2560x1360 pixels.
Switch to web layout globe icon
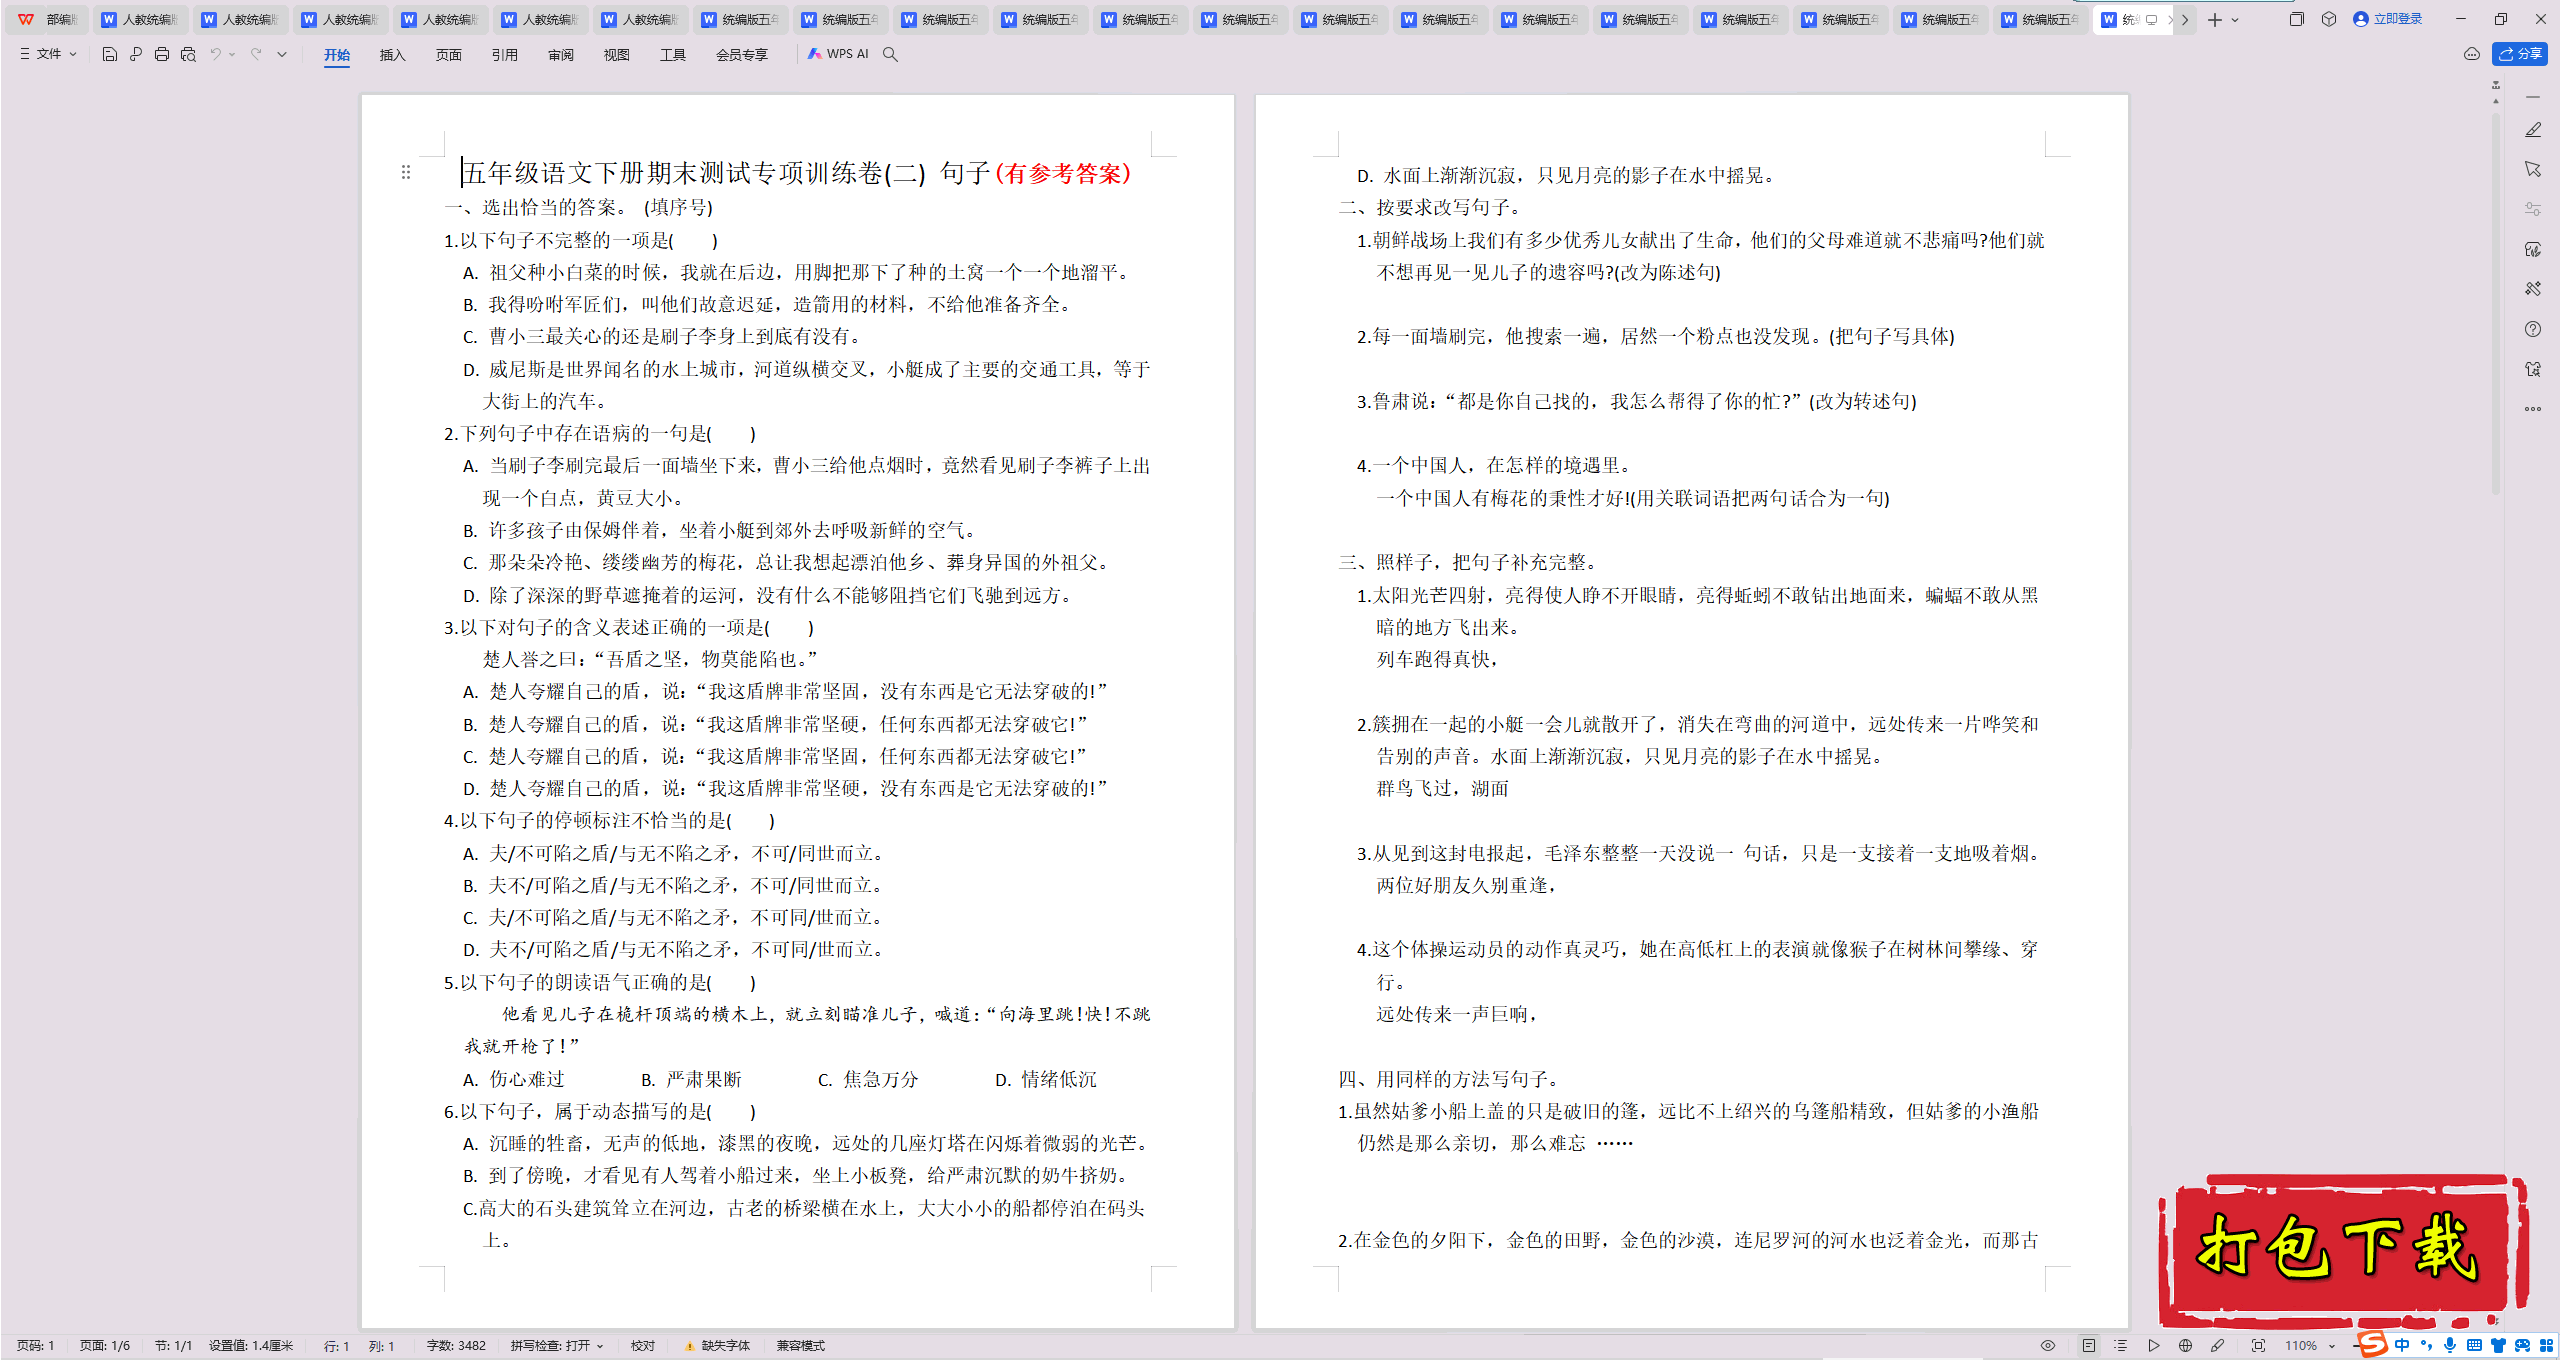2186,1346
